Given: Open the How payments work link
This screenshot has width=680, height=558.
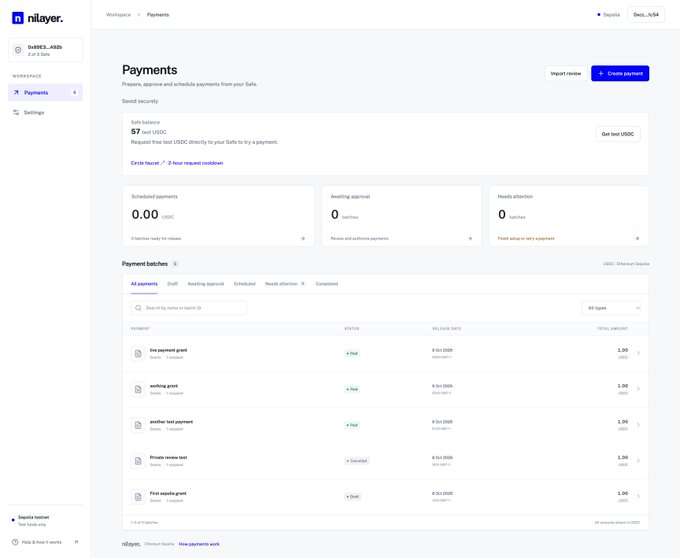Looking at the screenshot, I should (x=199, y=544).
